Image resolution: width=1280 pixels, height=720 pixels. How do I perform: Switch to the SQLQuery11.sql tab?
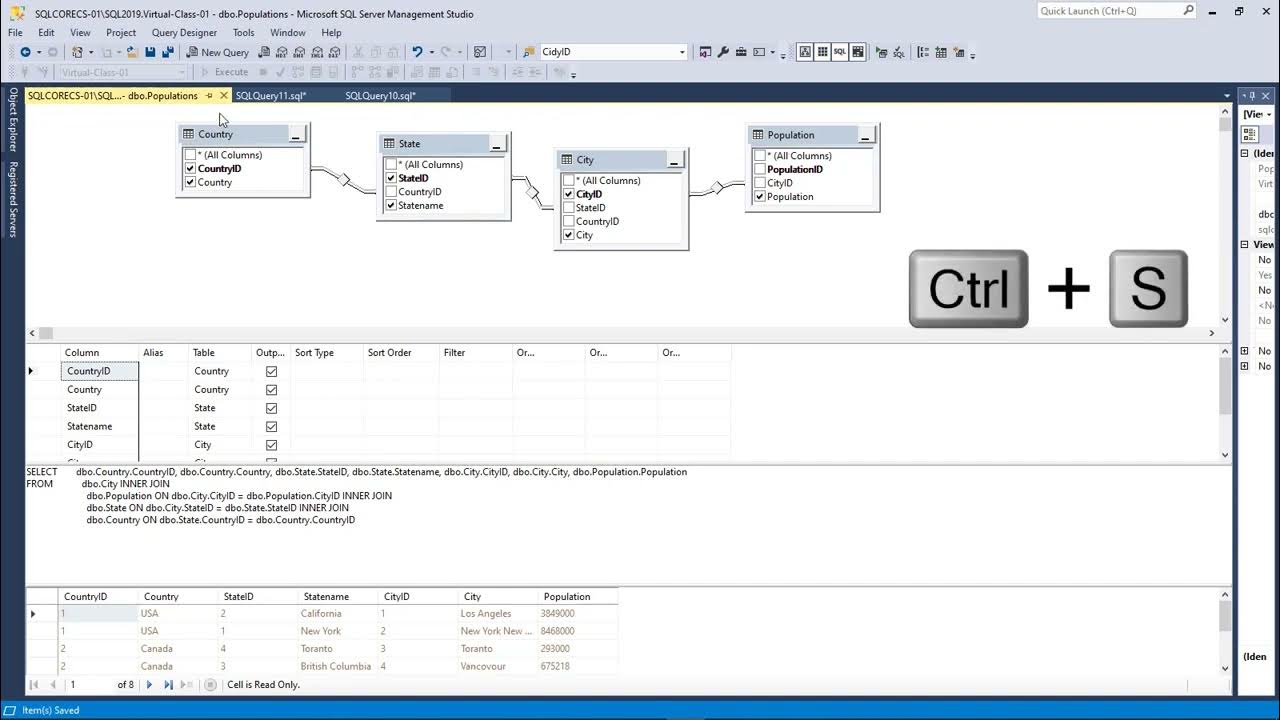[271, 96]
